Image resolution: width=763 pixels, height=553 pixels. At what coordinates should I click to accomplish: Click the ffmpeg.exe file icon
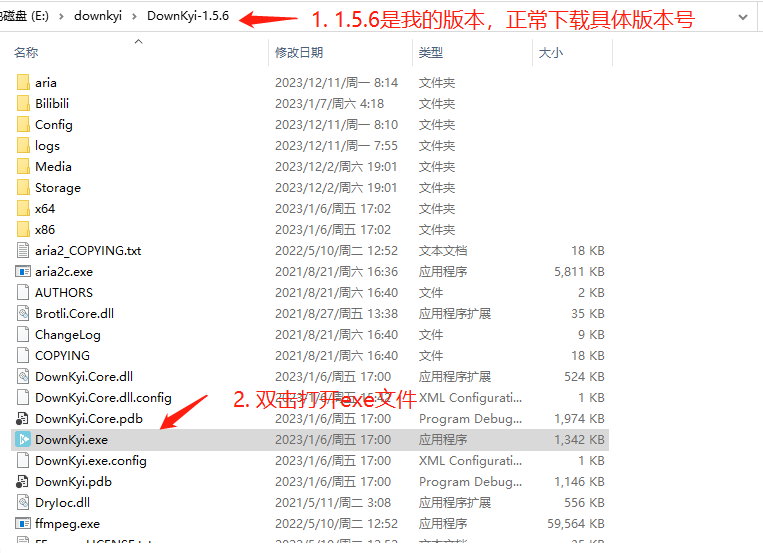(23, 524)
